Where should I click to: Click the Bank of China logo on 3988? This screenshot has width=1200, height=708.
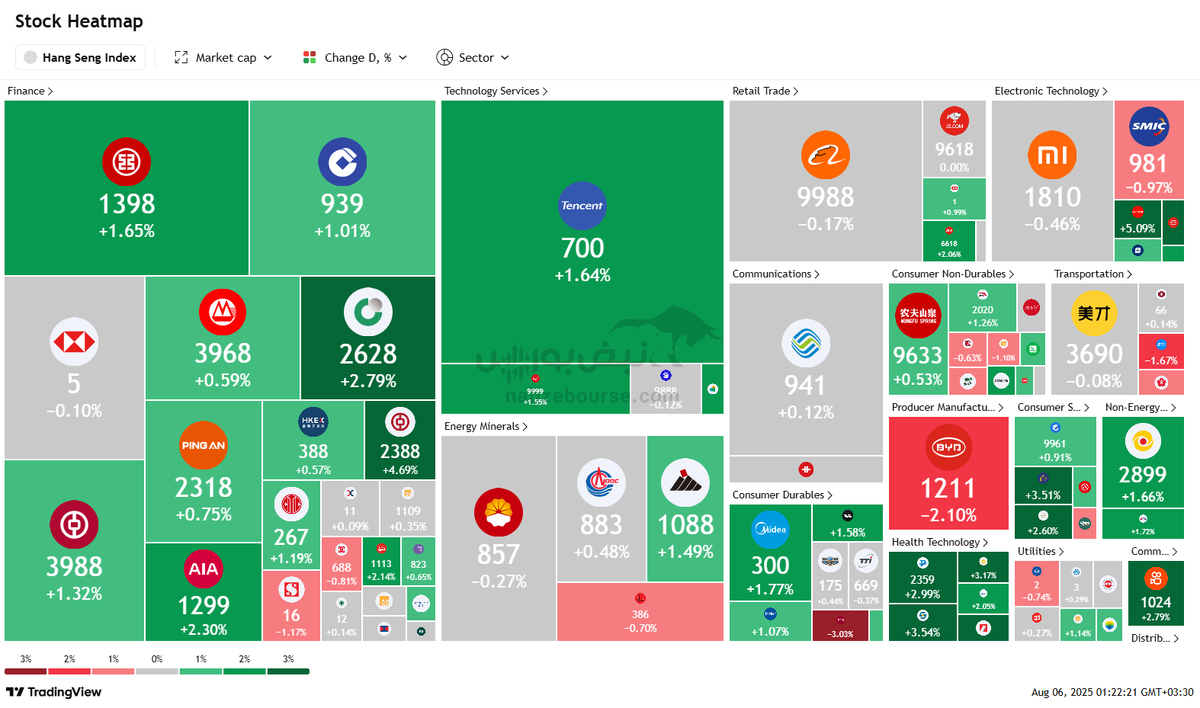75,526
